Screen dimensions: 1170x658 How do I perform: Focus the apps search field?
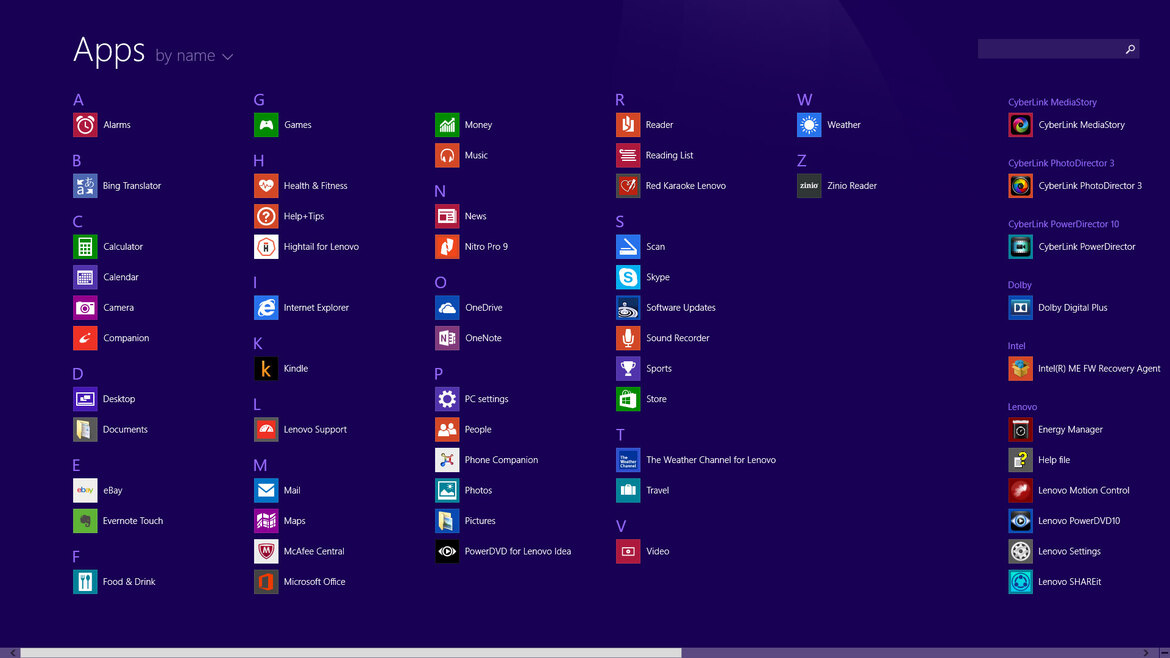pyautogui.click(x=1058, y=49)
